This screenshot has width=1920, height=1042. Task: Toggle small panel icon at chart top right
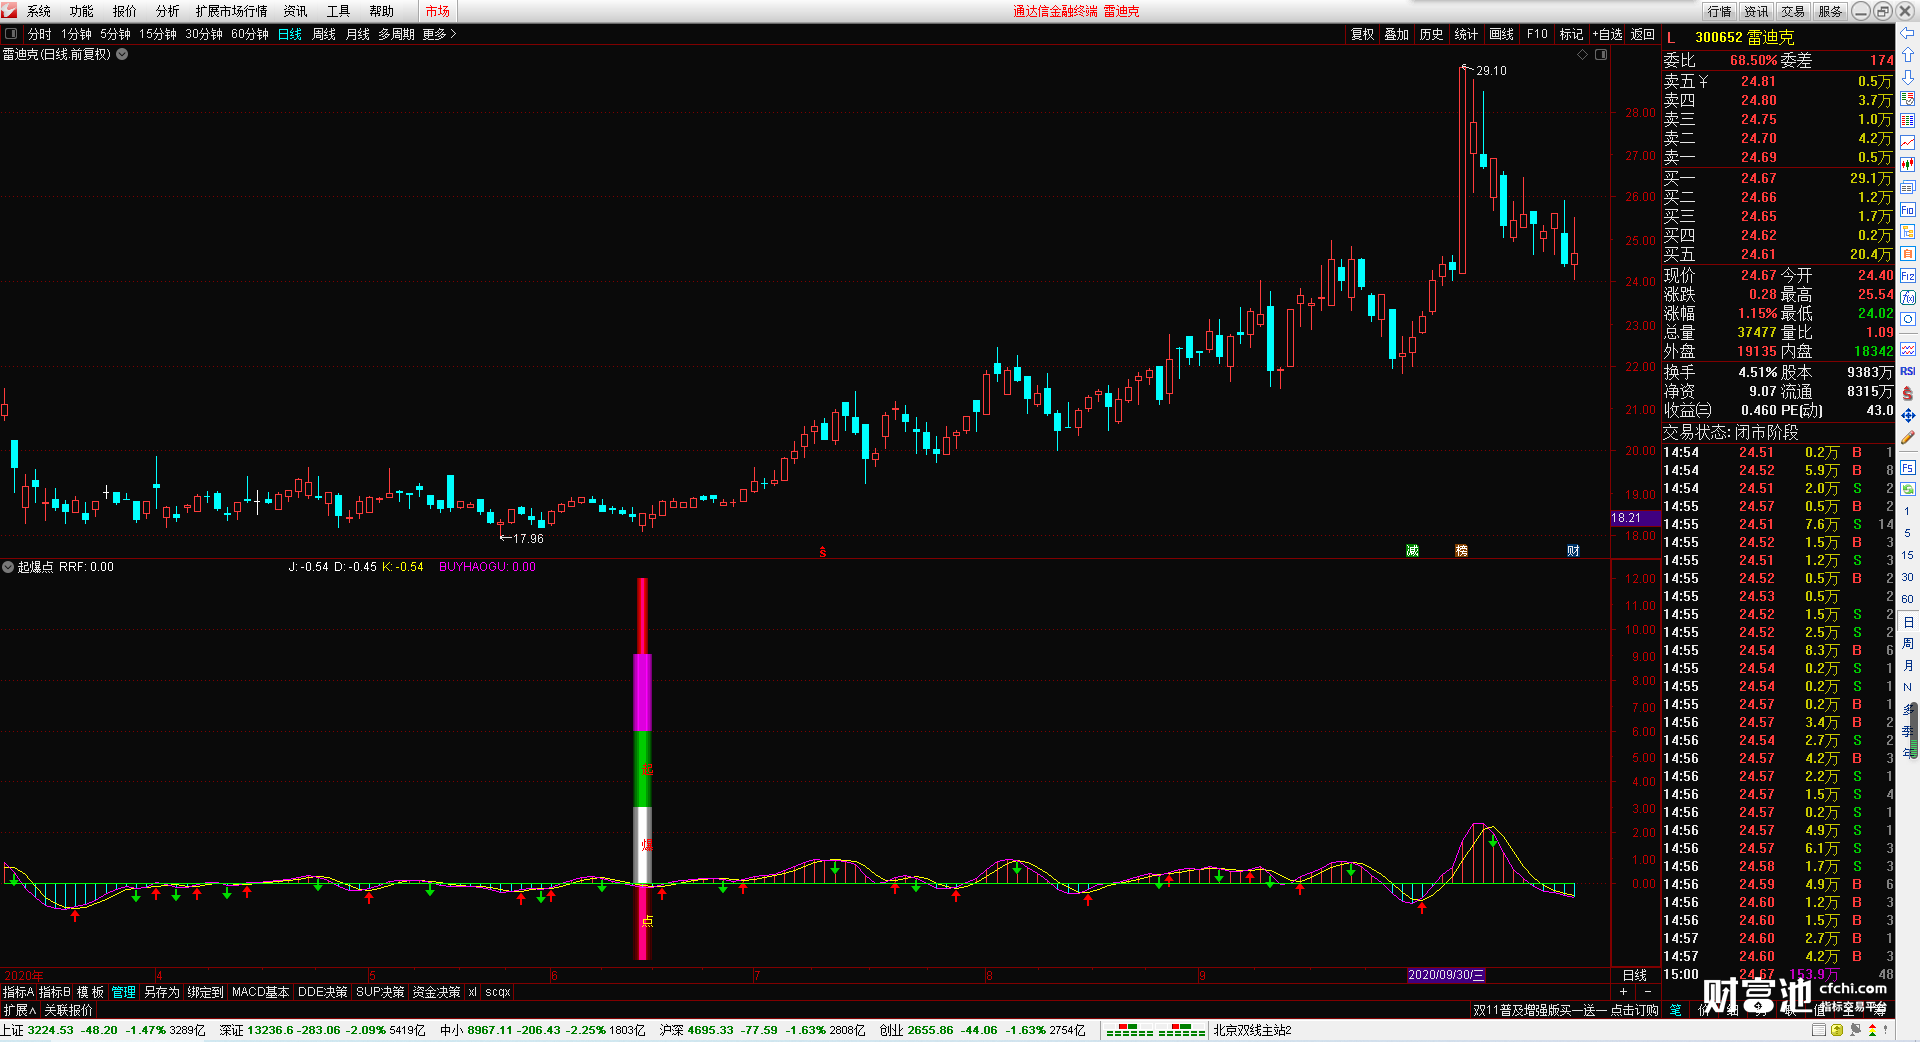click(1601, 55)
